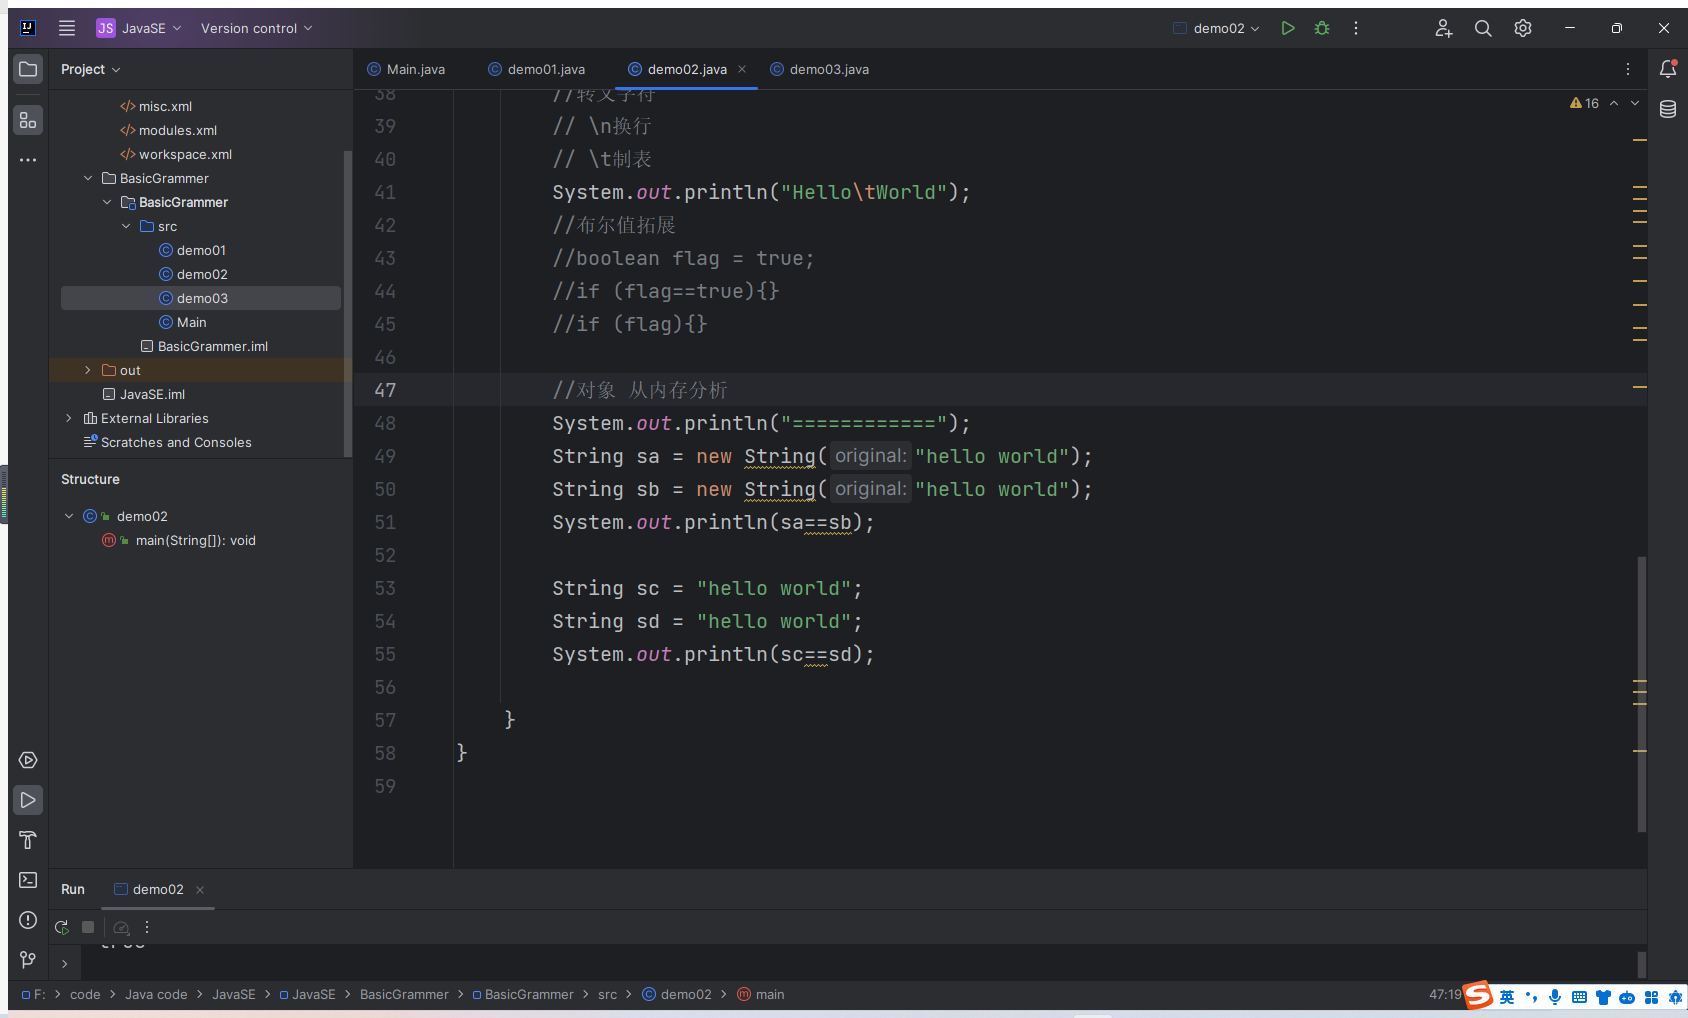This screenshot has height=1018, width=1688.
Task: Open the Project view dropdown
Action: tap(90, 69)
